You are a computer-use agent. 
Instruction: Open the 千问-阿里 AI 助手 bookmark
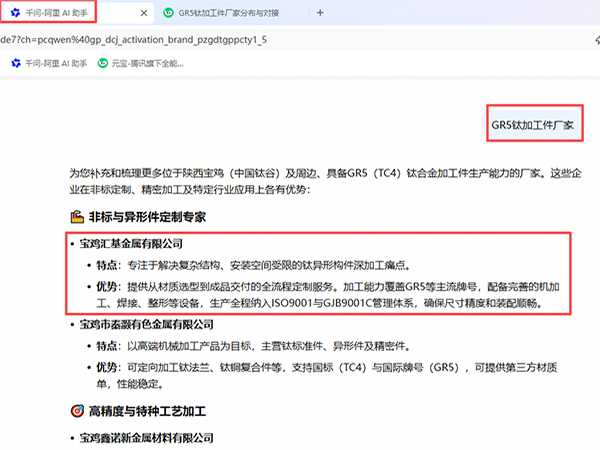point(49,63)
